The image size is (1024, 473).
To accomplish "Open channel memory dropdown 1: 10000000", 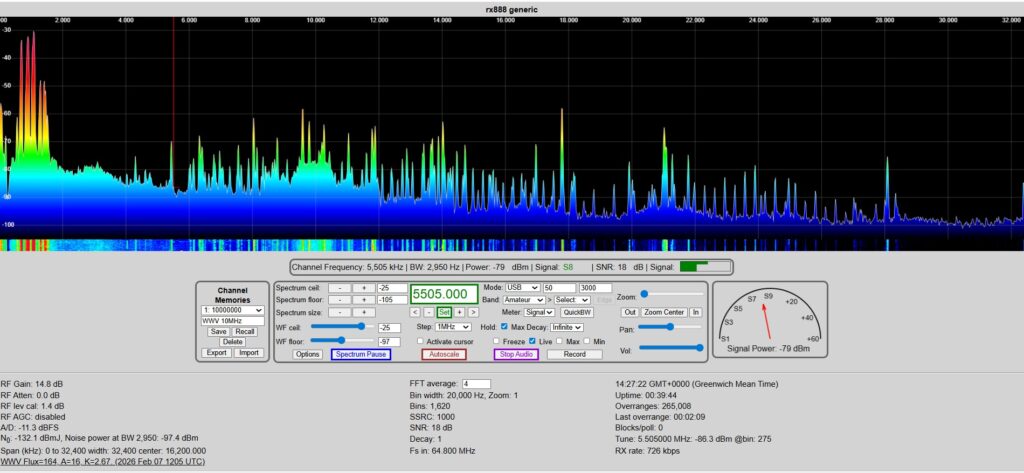I will point(231,310).
